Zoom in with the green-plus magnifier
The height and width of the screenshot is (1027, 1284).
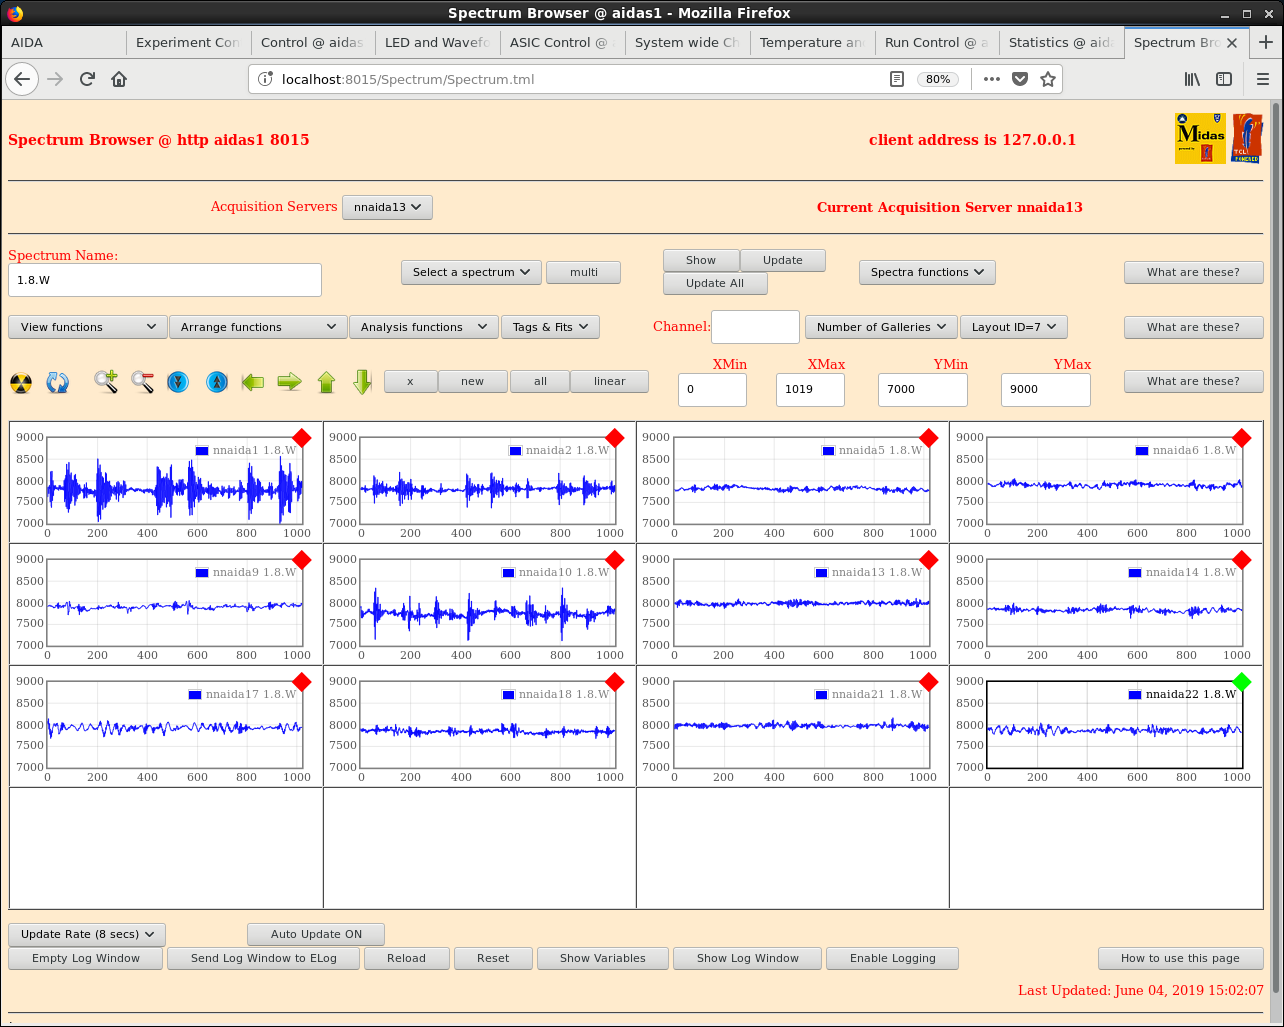pyautogui.click(x=106, y=382)
